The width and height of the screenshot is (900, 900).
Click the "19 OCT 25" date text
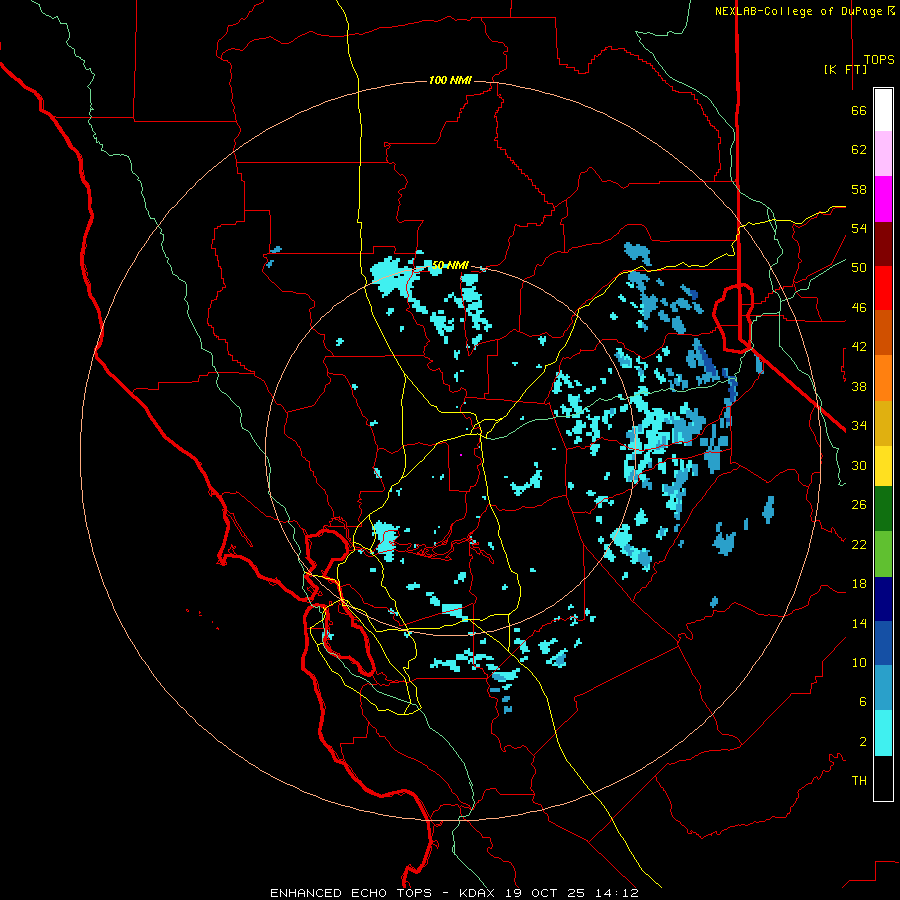[x=545, y=893]
